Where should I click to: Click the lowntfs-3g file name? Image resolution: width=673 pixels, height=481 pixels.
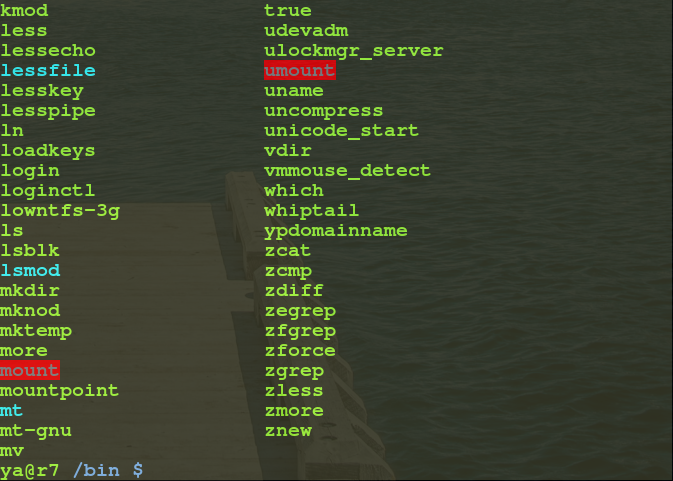pos(59,211)
